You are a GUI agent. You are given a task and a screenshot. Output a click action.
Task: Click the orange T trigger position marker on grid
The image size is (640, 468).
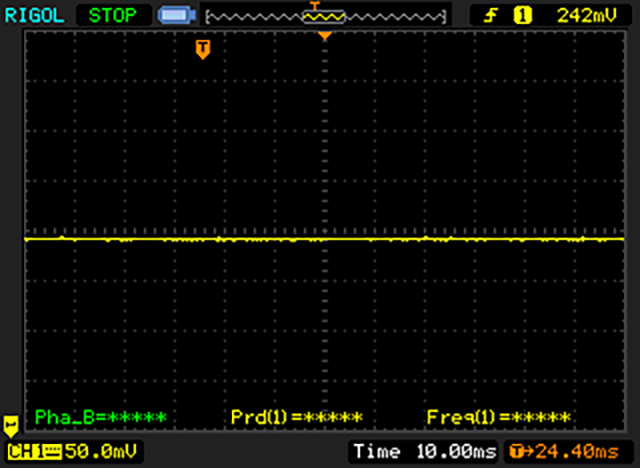(x=203, y=49)
